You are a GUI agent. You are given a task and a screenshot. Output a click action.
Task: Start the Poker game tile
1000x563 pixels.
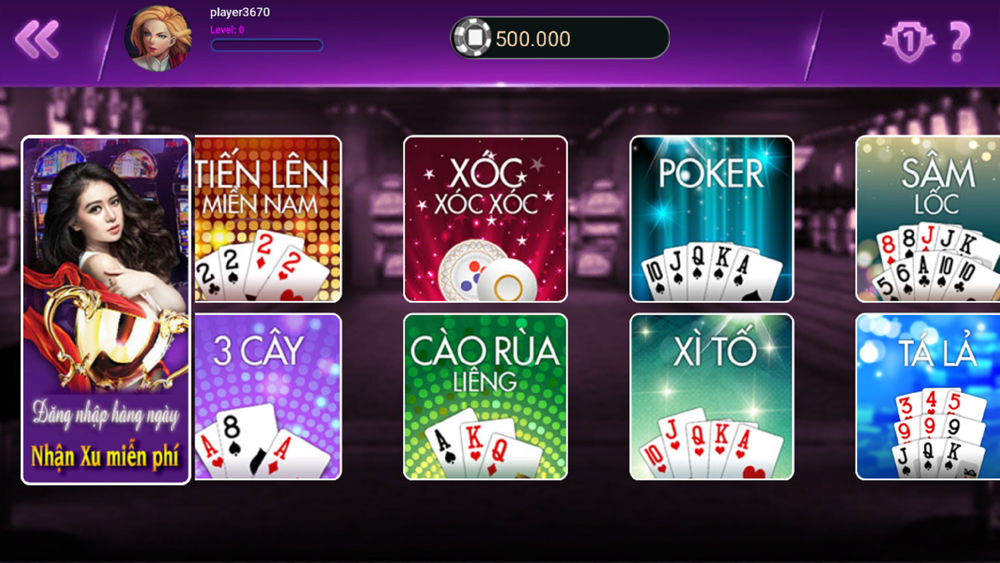coord(712,219)
